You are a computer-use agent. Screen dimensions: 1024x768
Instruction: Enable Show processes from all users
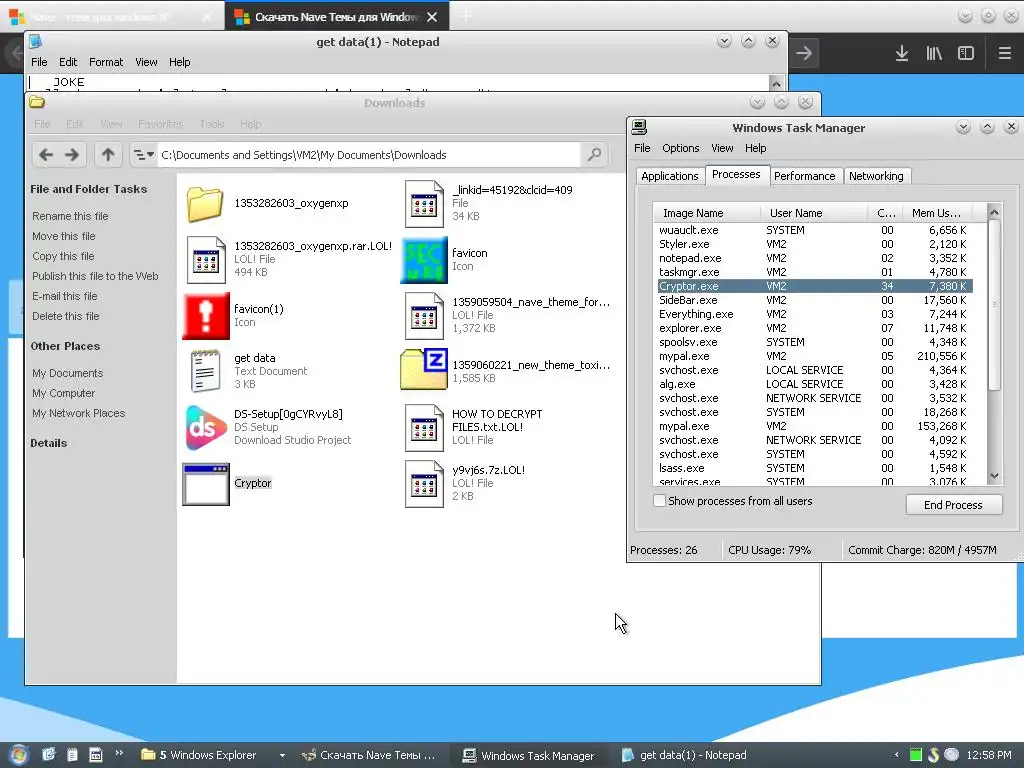(660, 501)
